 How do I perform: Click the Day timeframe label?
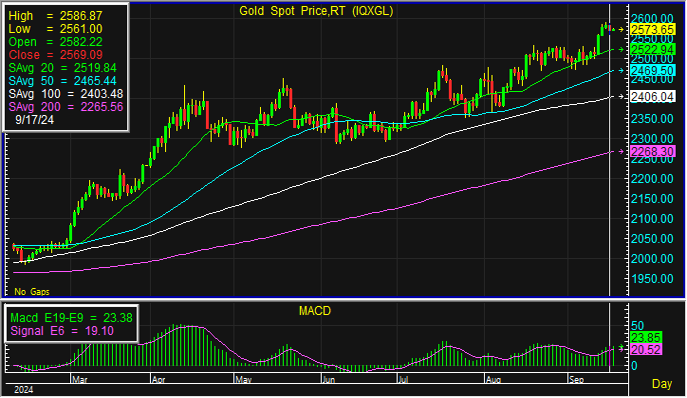coord(662,384)
